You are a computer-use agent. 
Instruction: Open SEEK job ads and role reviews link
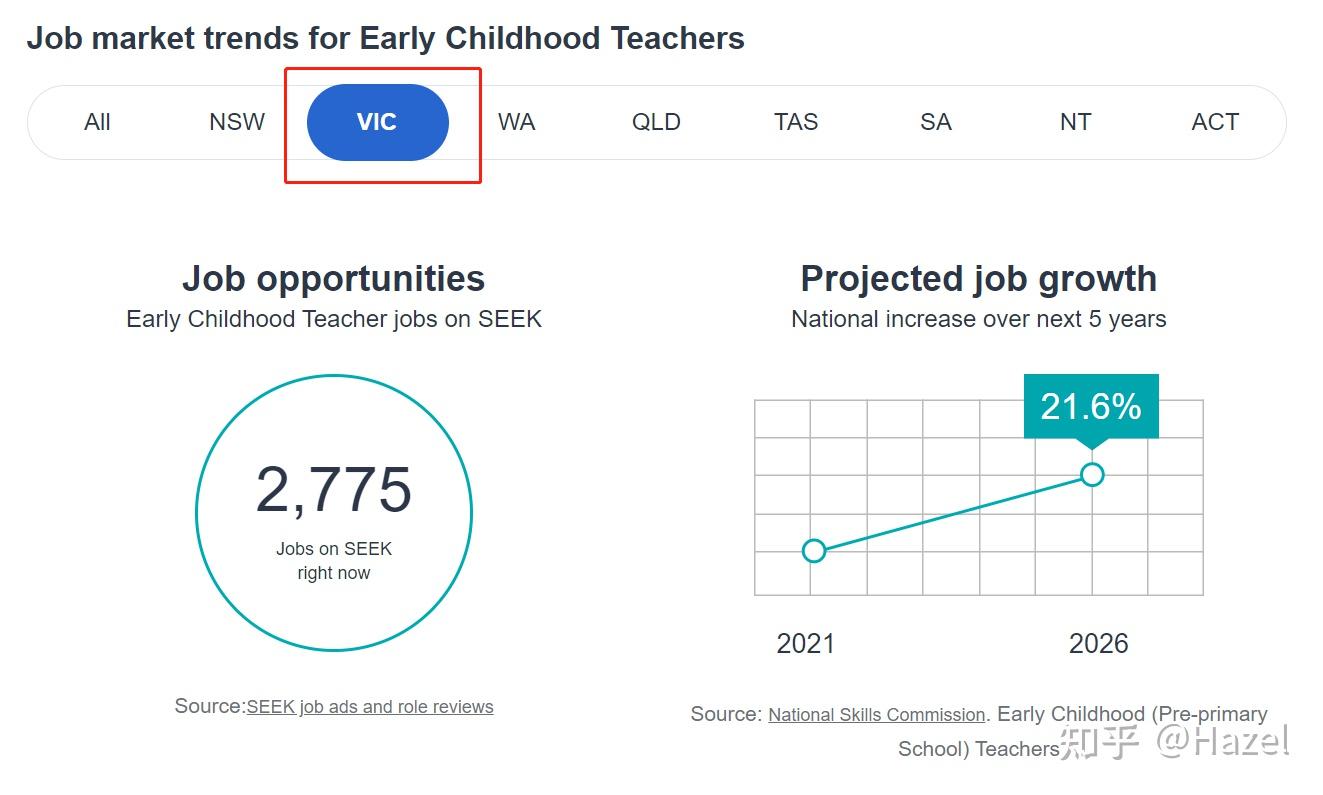[370, 707]
